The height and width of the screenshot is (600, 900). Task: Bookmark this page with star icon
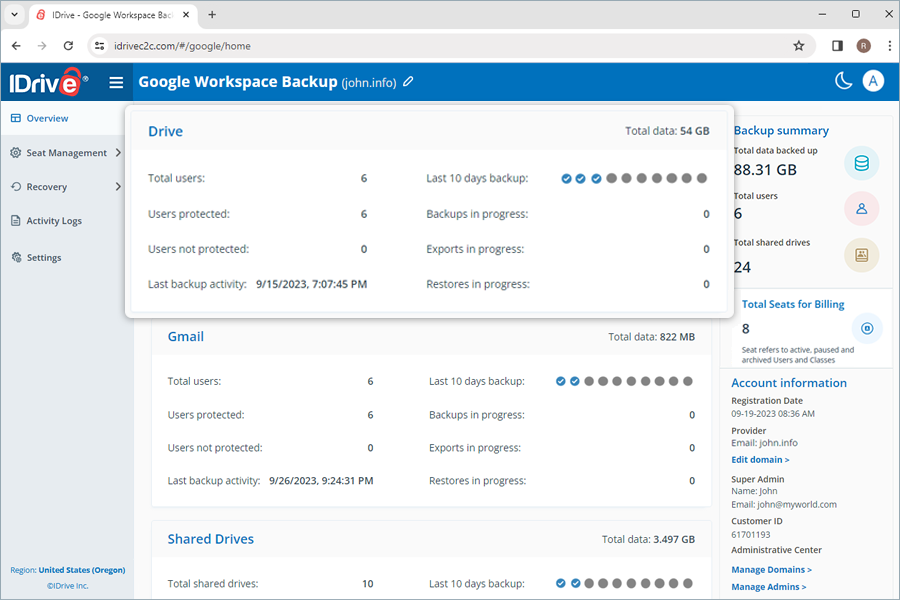(798, 46)
